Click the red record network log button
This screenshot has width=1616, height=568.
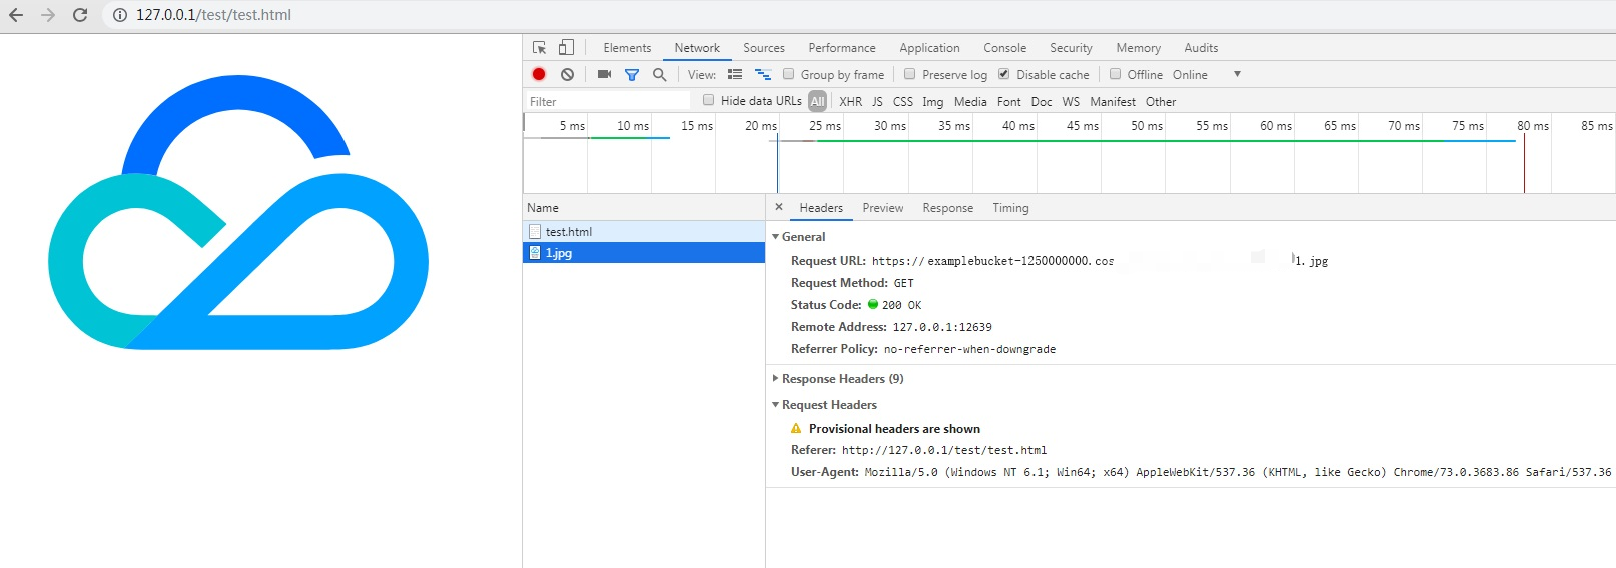click(x=539, y=74)
